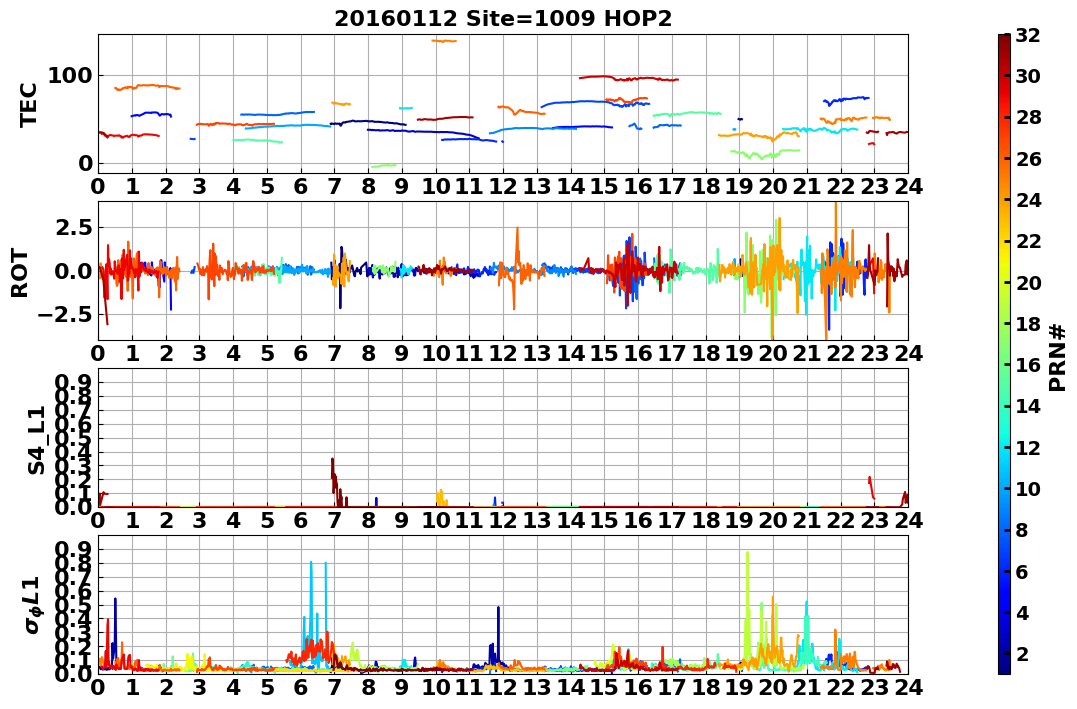The height and width of the screenshot is (709, 1077).
Task: Click colorbar tick label '16'
Action: pyautogui.click(x=1028, y=365)
